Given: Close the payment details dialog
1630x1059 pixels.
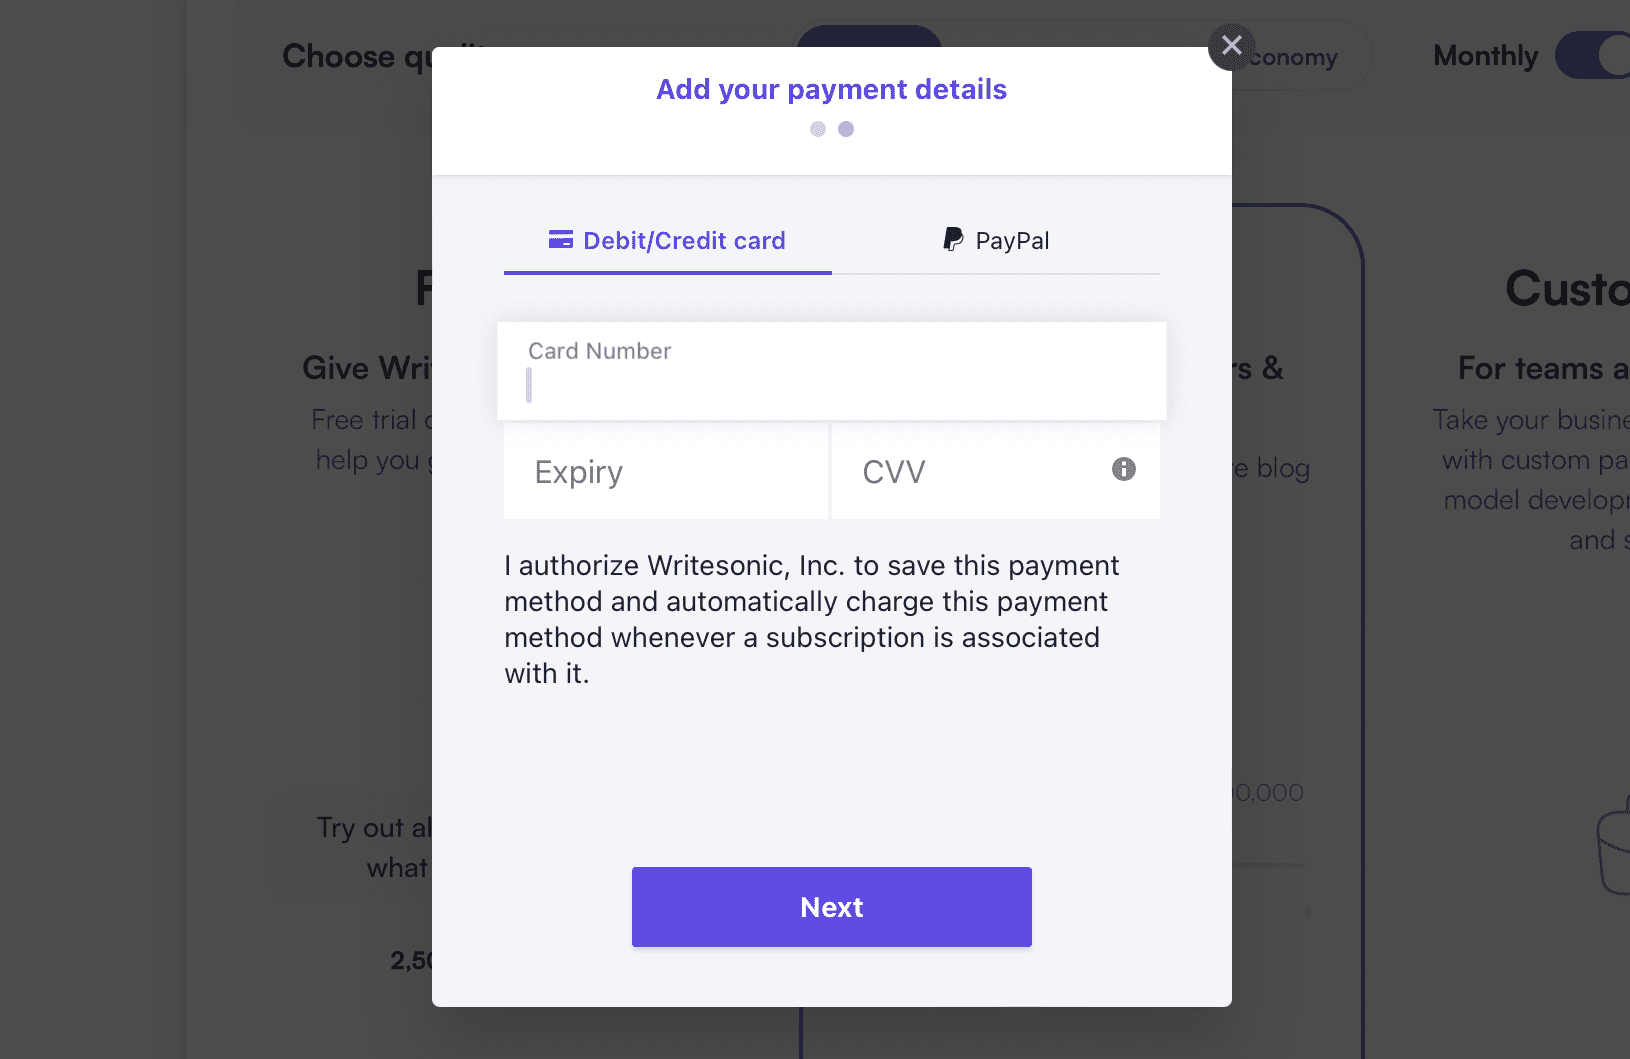Looking at the screenshot, I should (x=1231, y=46).
